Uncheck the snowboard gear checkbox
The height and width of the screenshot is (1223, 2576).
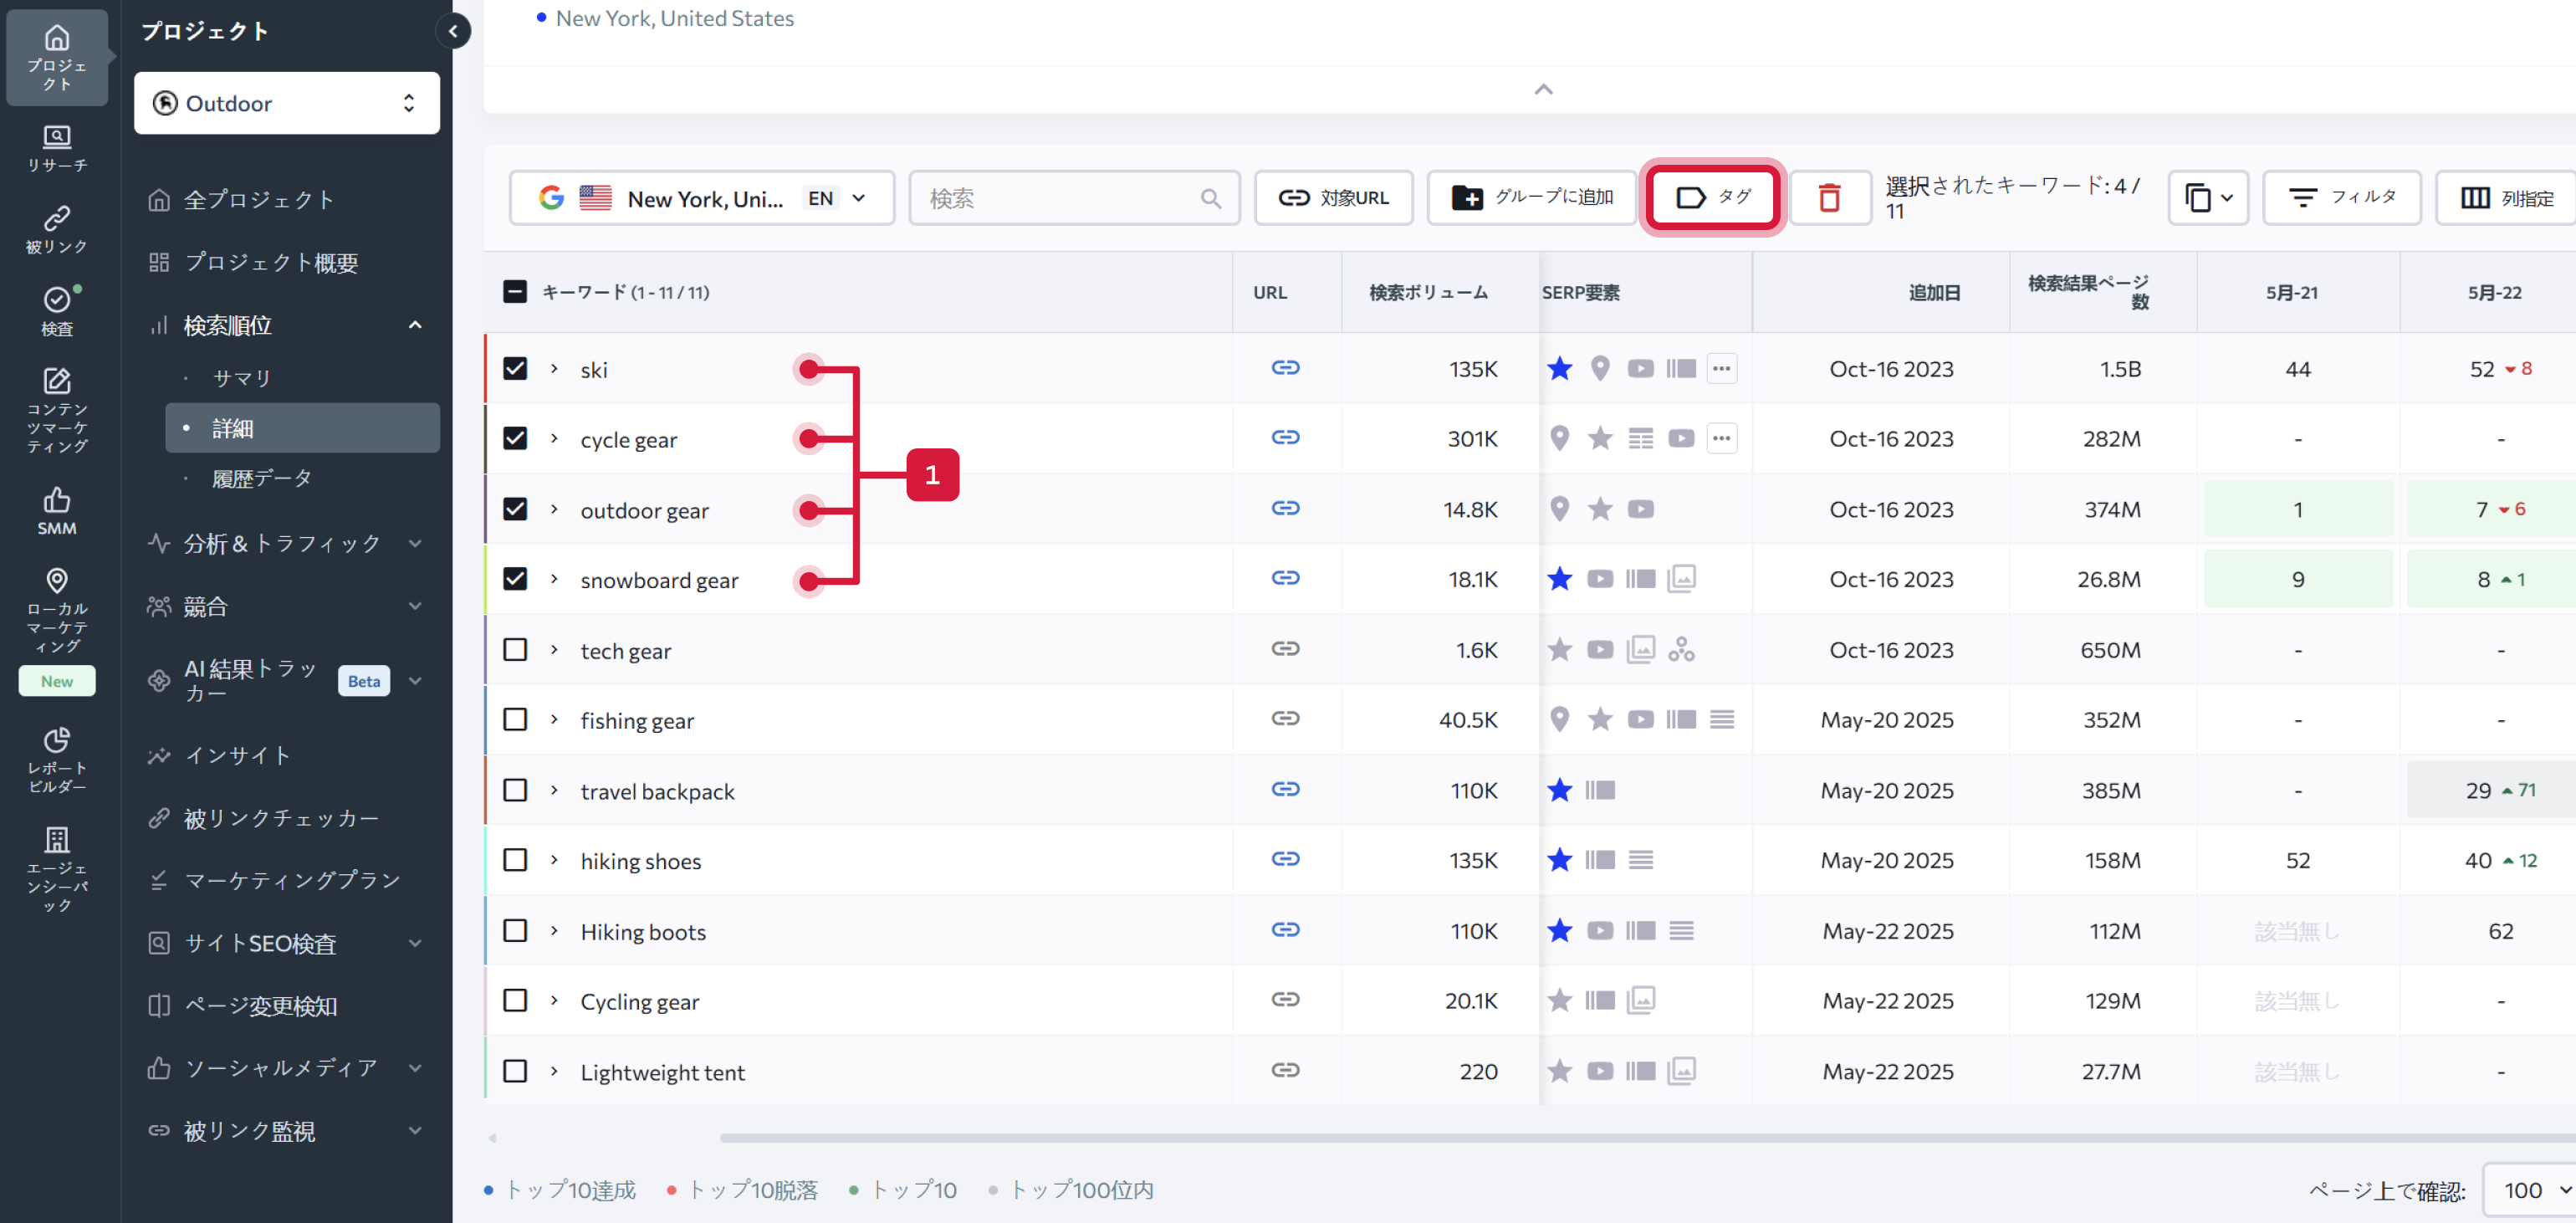pyautogui.click(x=515, y=579)
